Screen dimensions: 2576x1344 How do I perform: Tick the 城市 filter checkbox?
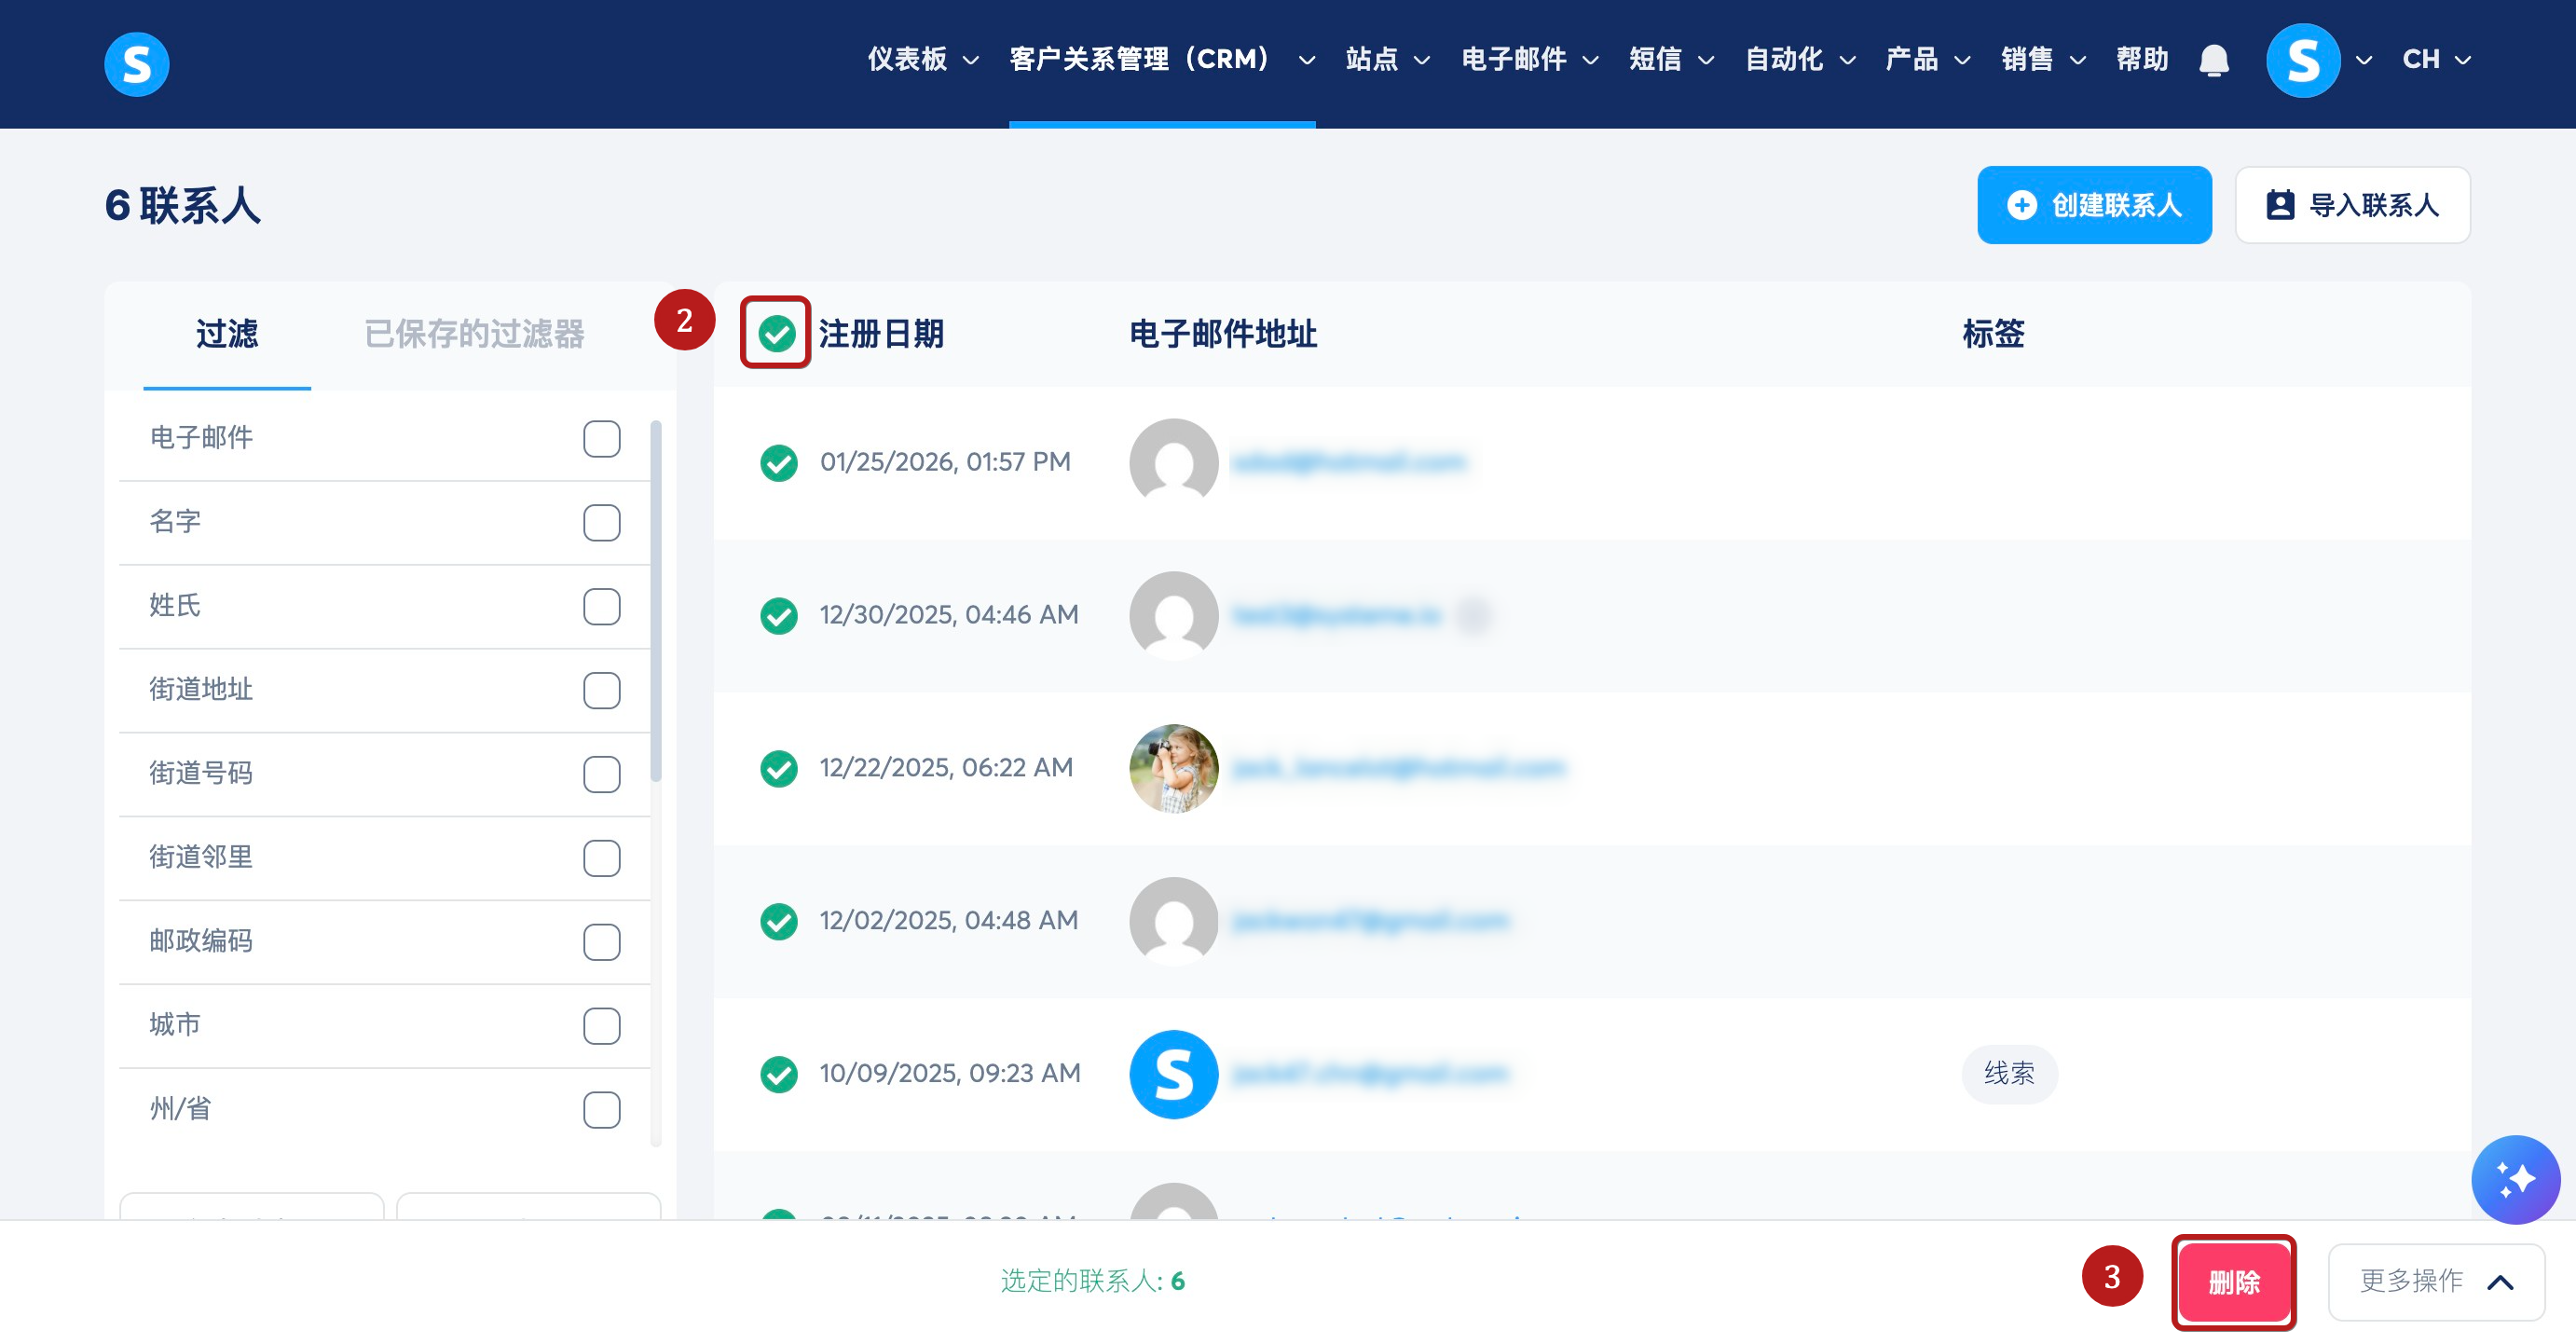click(x=601, y=1025)
